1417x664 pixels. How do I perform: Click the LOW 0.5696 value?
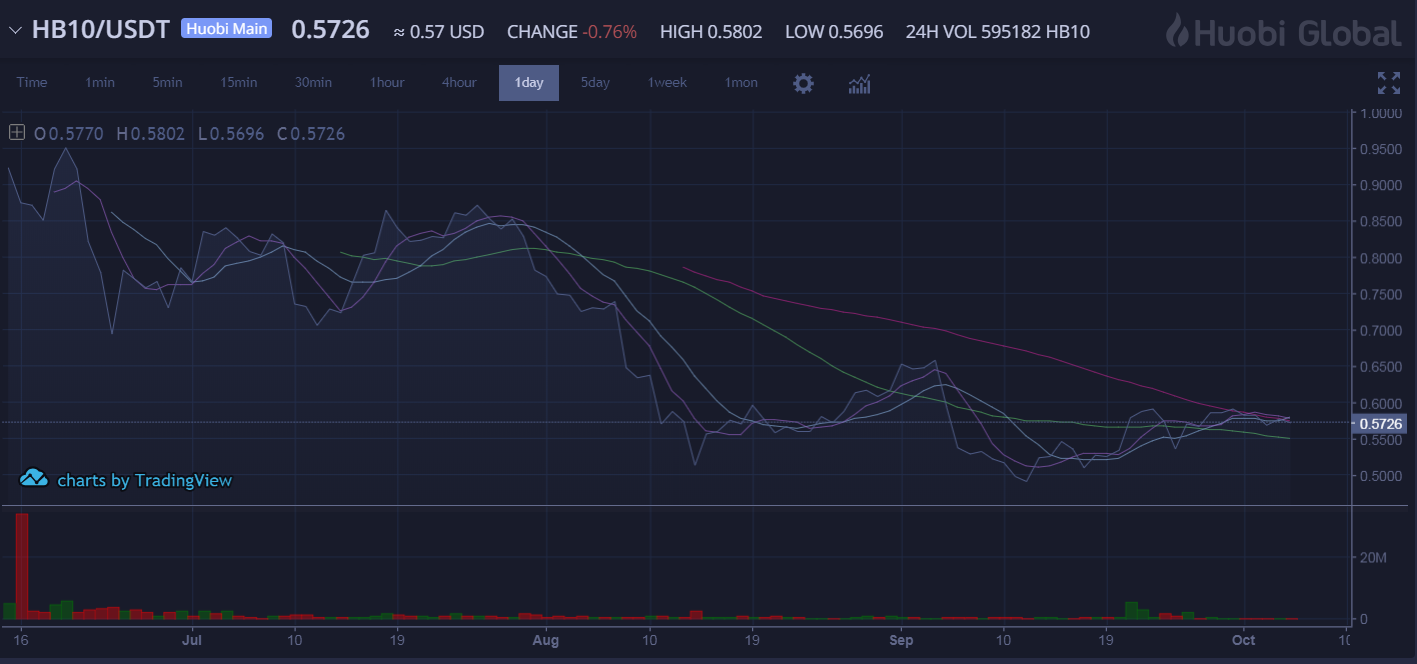coord(834,32)
